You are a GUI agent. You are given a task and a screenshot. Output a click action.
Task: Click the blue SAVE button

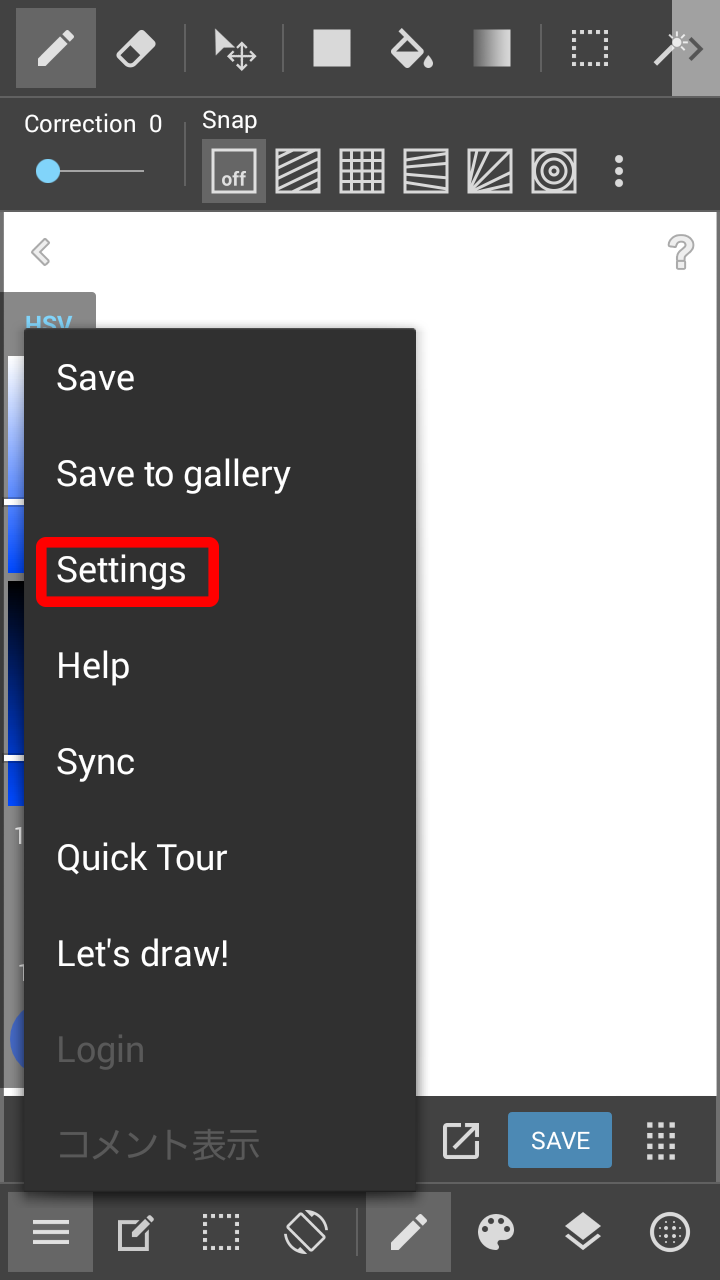pyautogui.click(x=560, y=1140)
